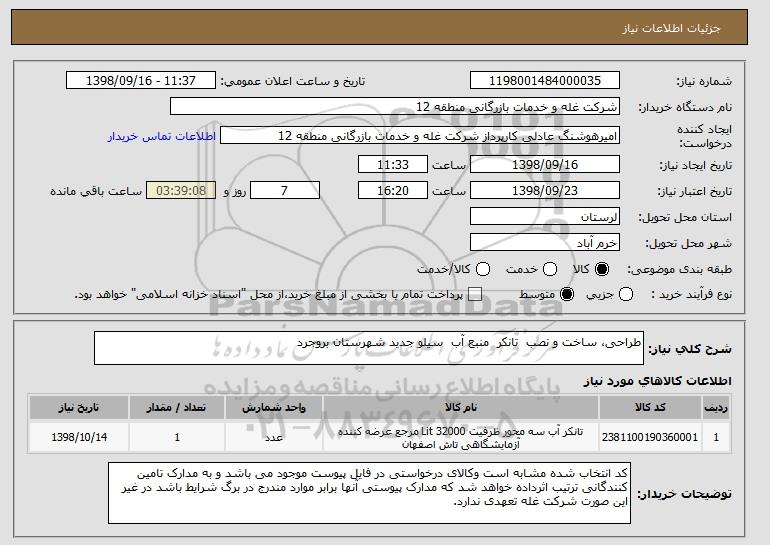
Task: Click the need date cell 1398/10/14
Action: pos(79,437)
